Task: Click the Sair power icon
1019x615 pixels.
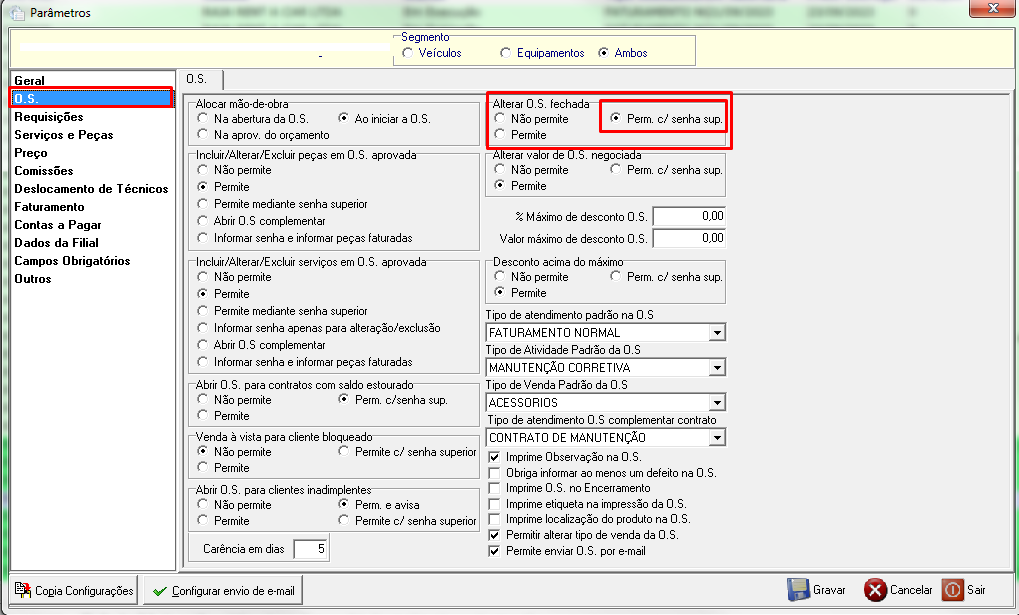Action: (x=953, y=590)
